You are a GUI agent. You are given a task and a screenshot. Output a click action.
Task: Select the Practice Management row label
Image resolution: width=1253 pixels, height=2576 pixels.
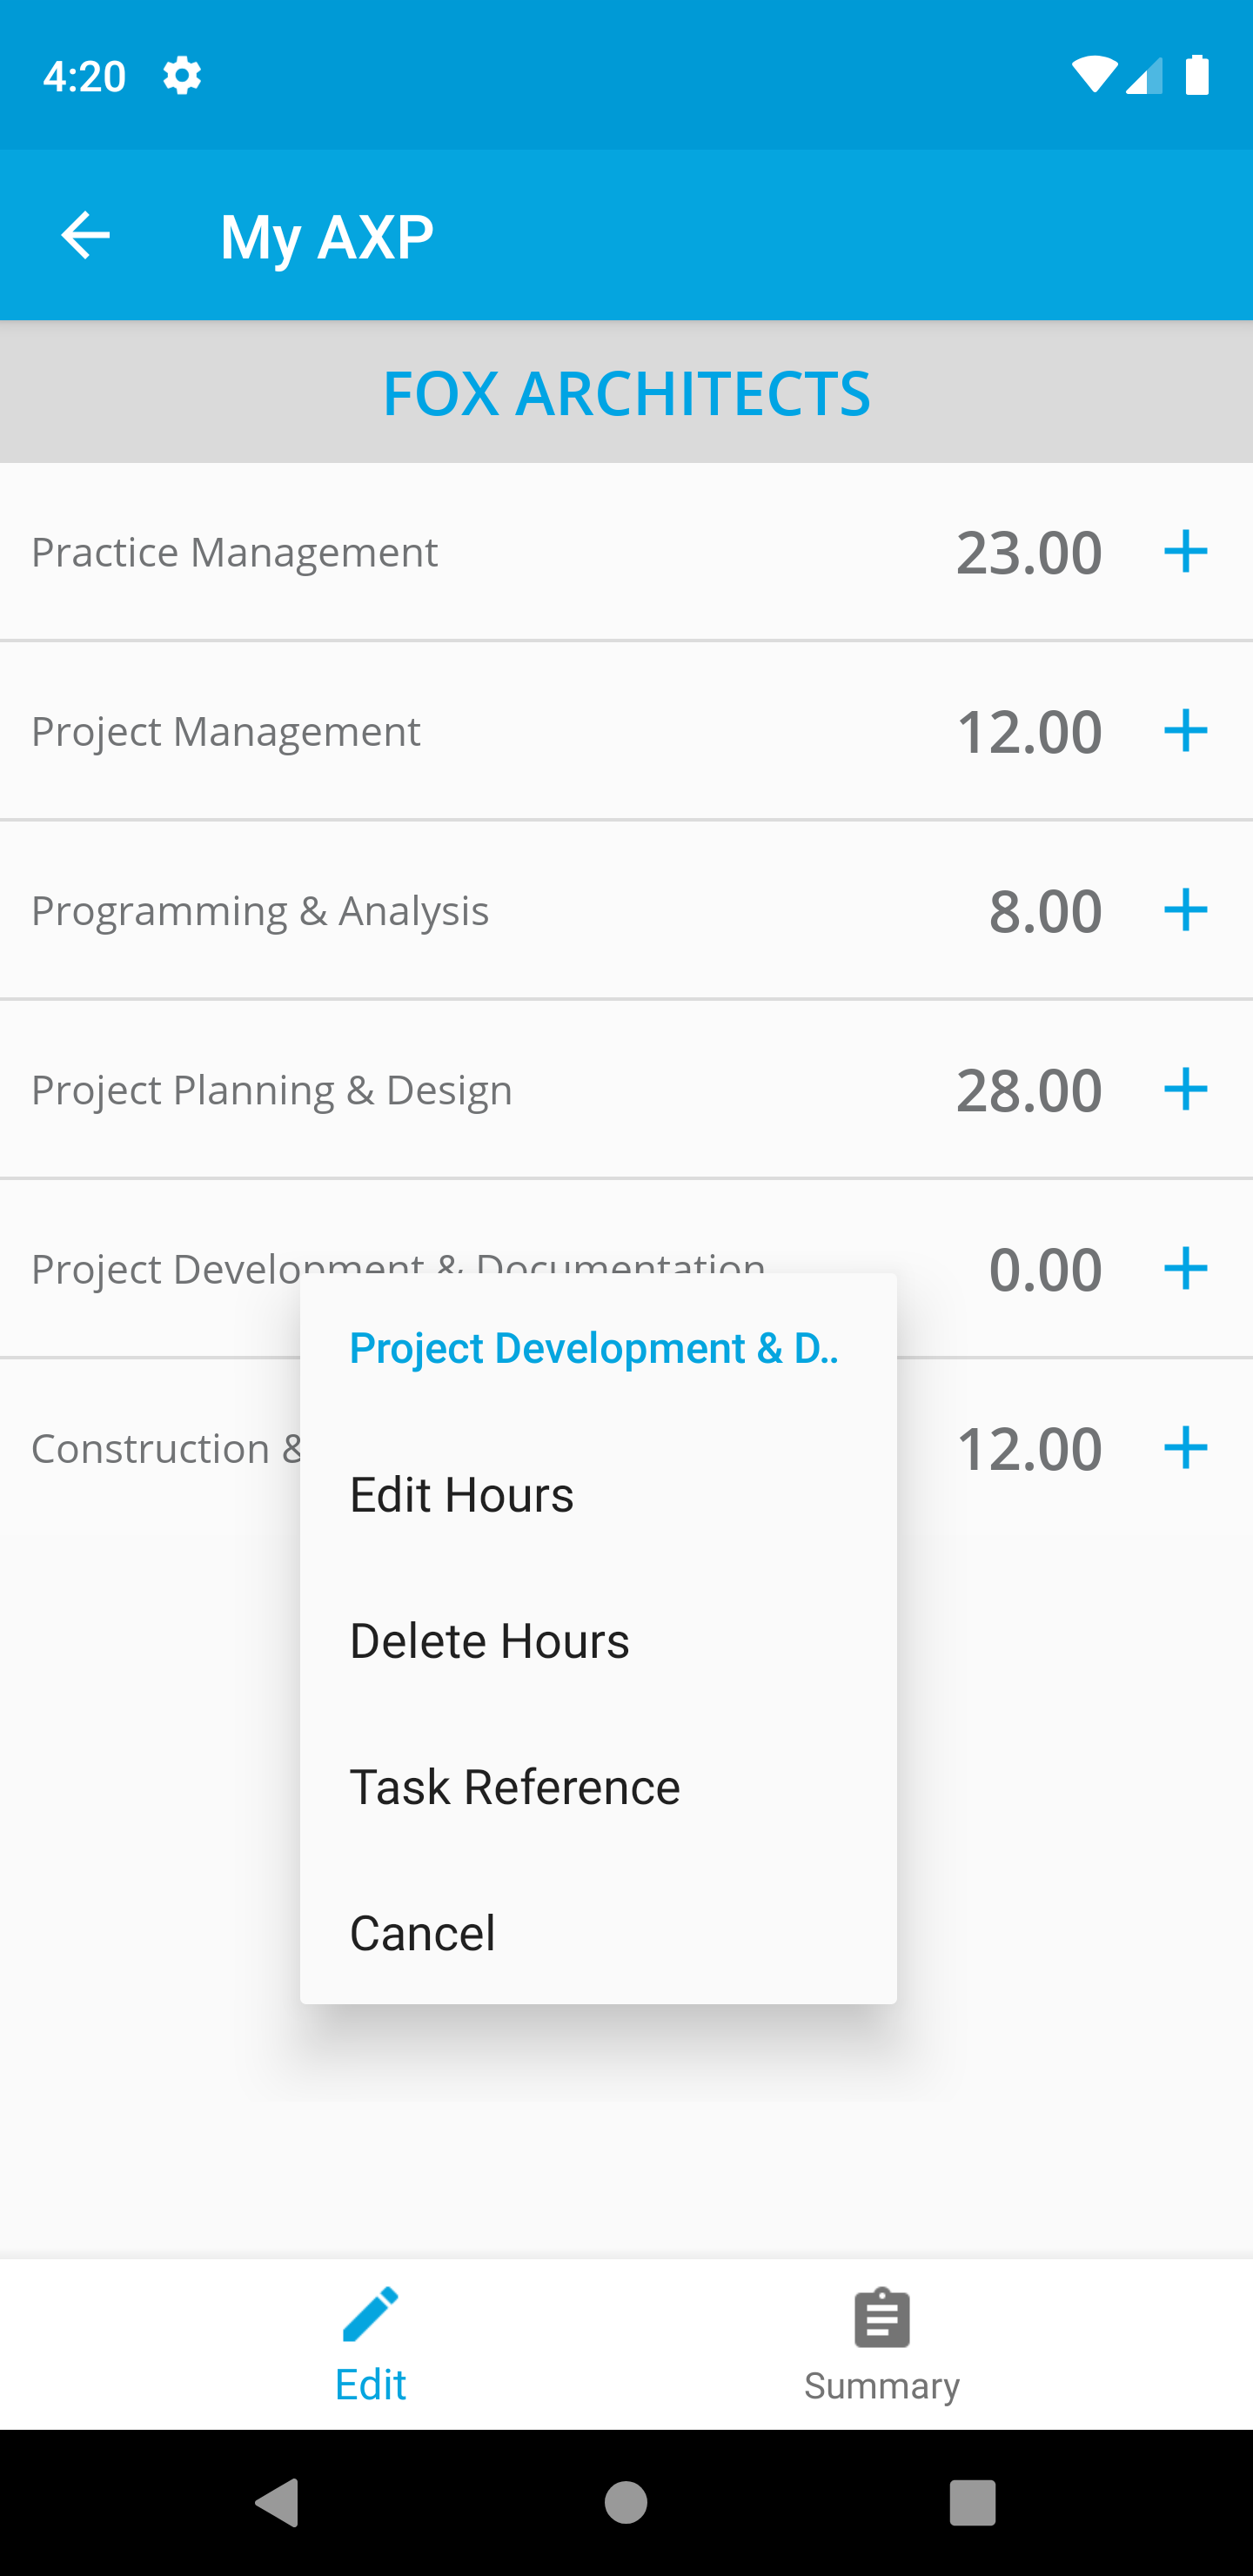pyautogui.click(x=234, y=552)
